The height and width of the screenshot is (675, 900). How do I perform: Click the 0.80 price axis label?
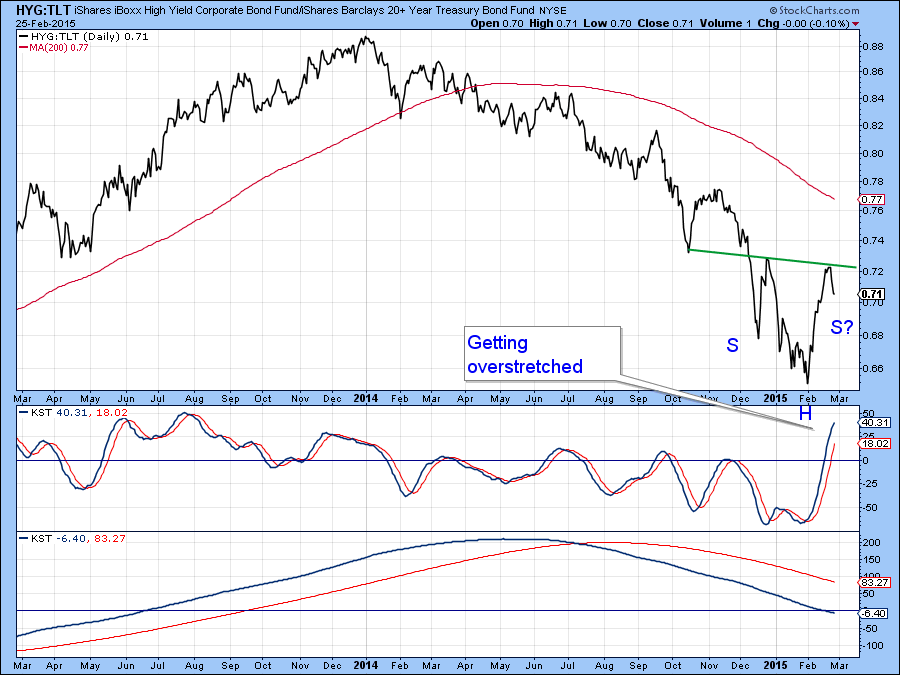coord(873,153)
